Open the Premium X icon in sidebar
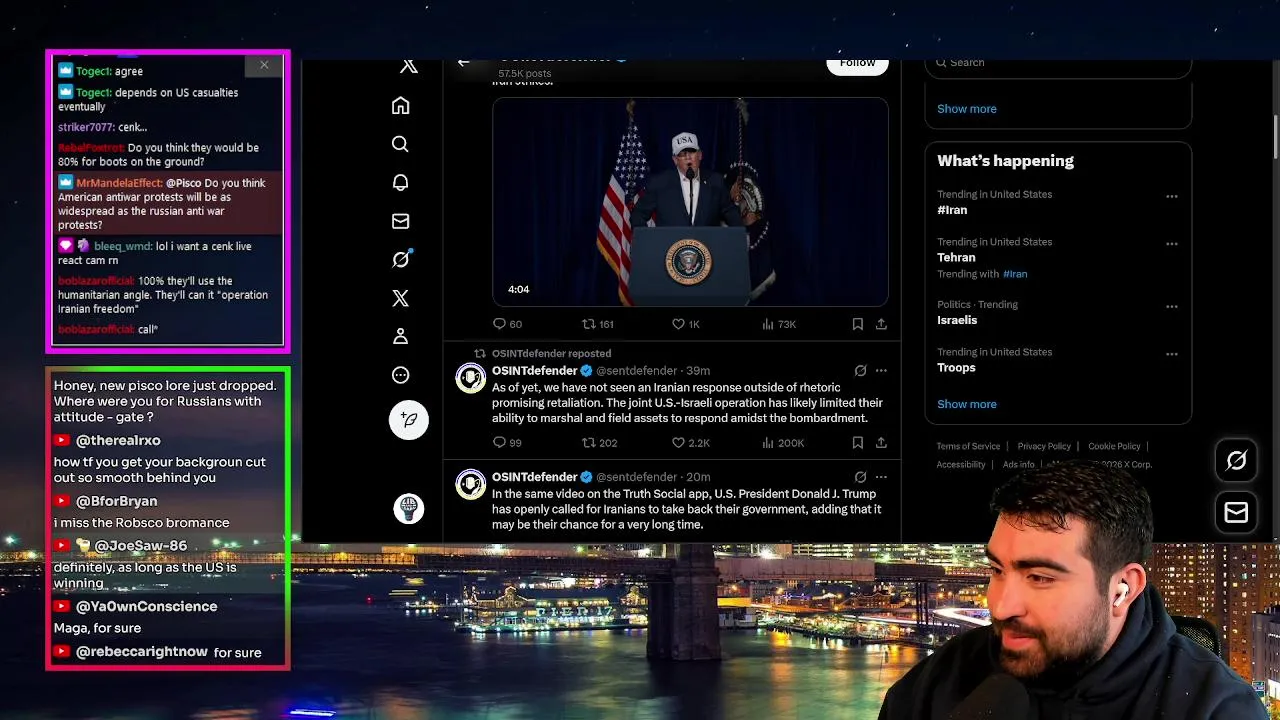This screenshot has width=1280, height=720. [x=400, y=298]
